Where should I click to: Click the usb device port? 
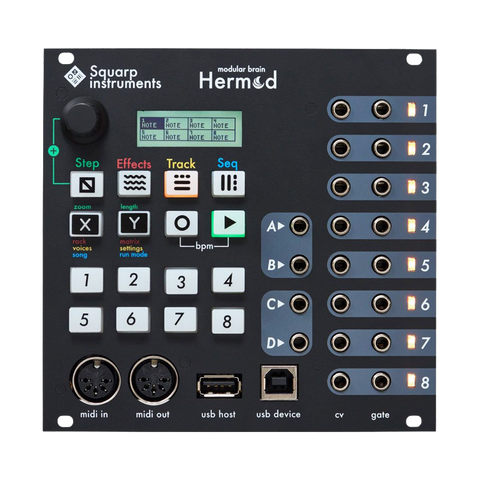pyautogui.click(x=279, y=382)
